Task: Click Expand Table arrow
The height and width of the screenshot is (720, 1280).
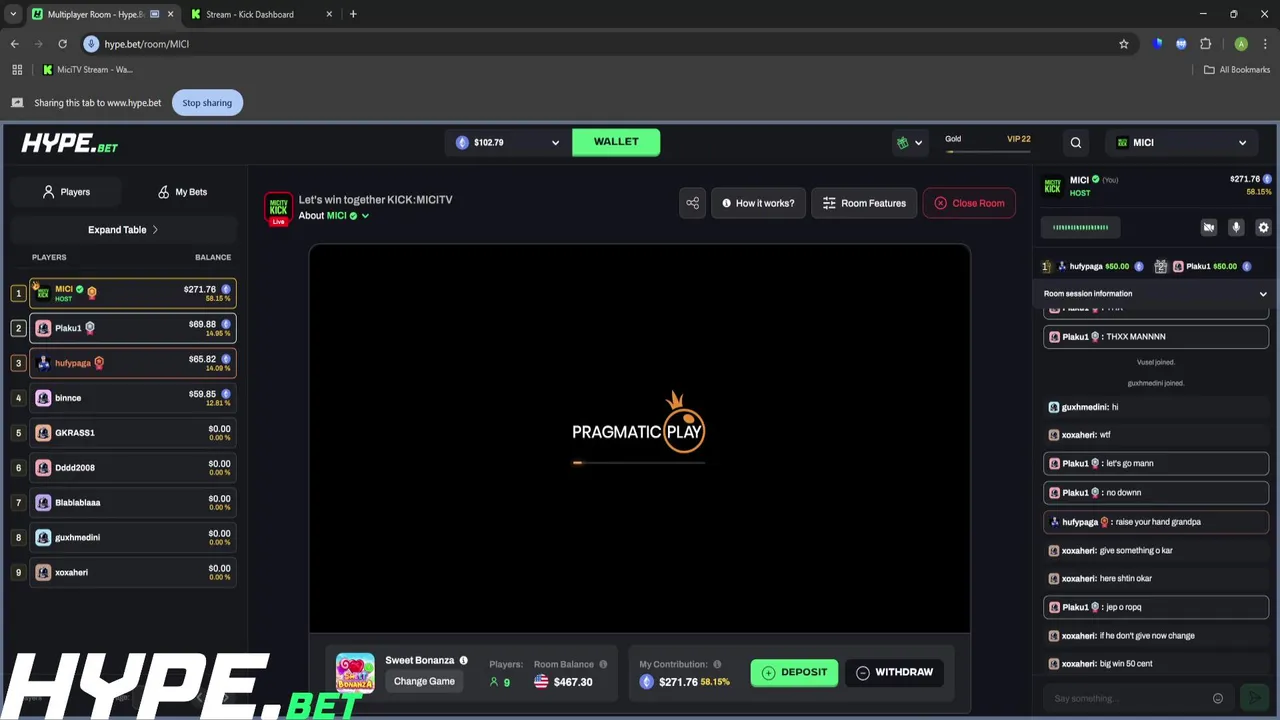Action: click(x=155, y=230)
